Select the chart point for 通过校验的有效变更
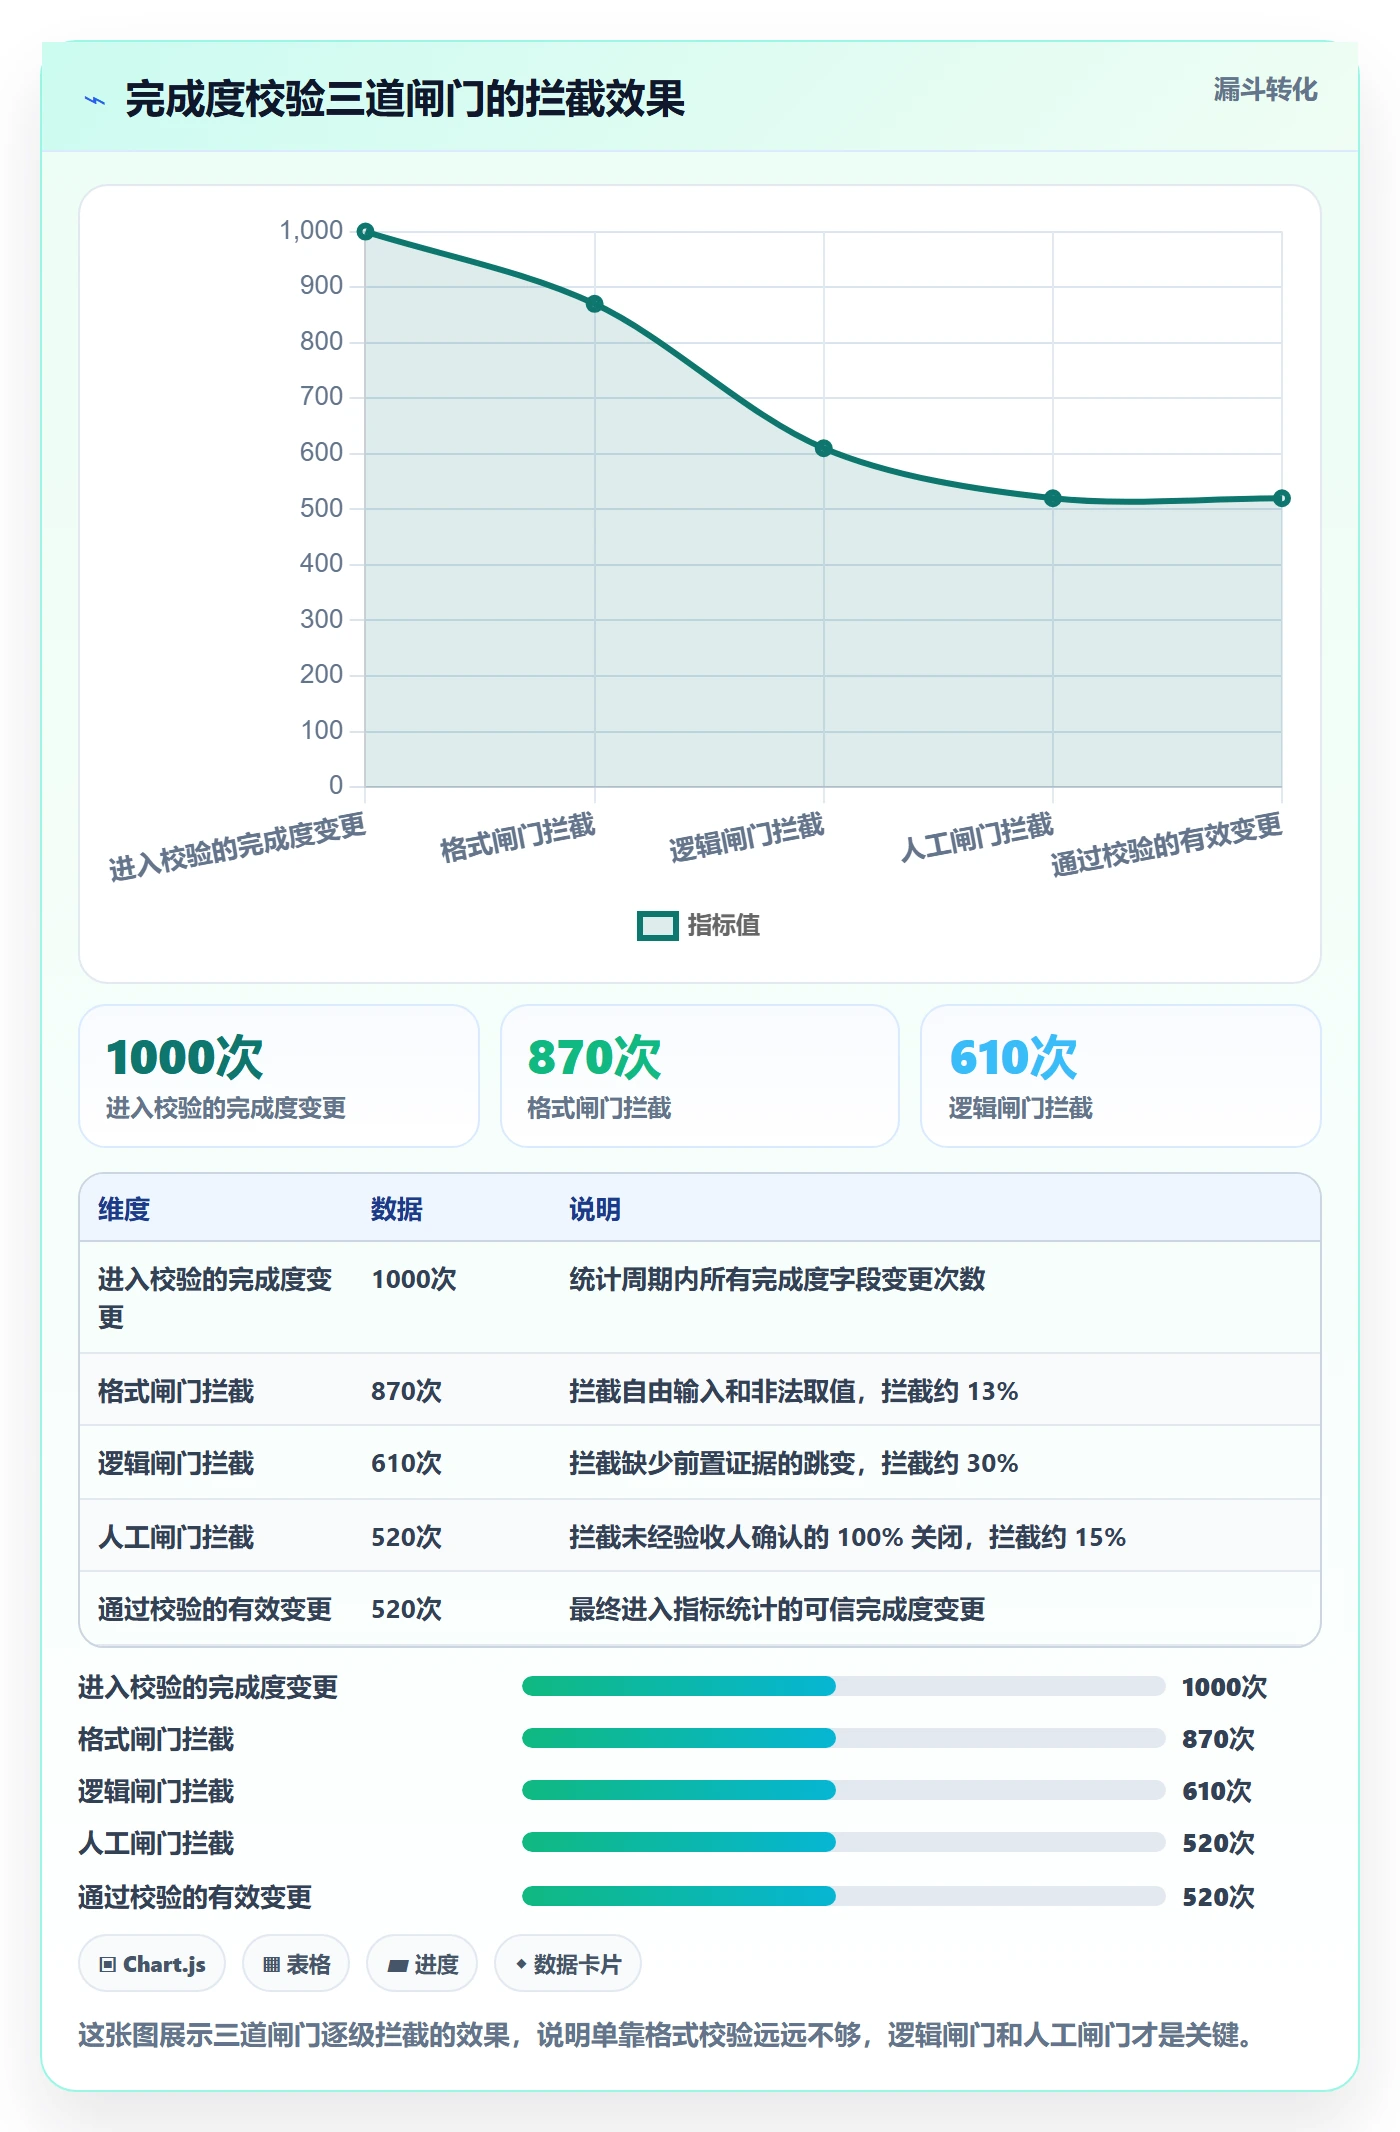This screenshot has height=2132, width=1400. (x=1281, y=498)
